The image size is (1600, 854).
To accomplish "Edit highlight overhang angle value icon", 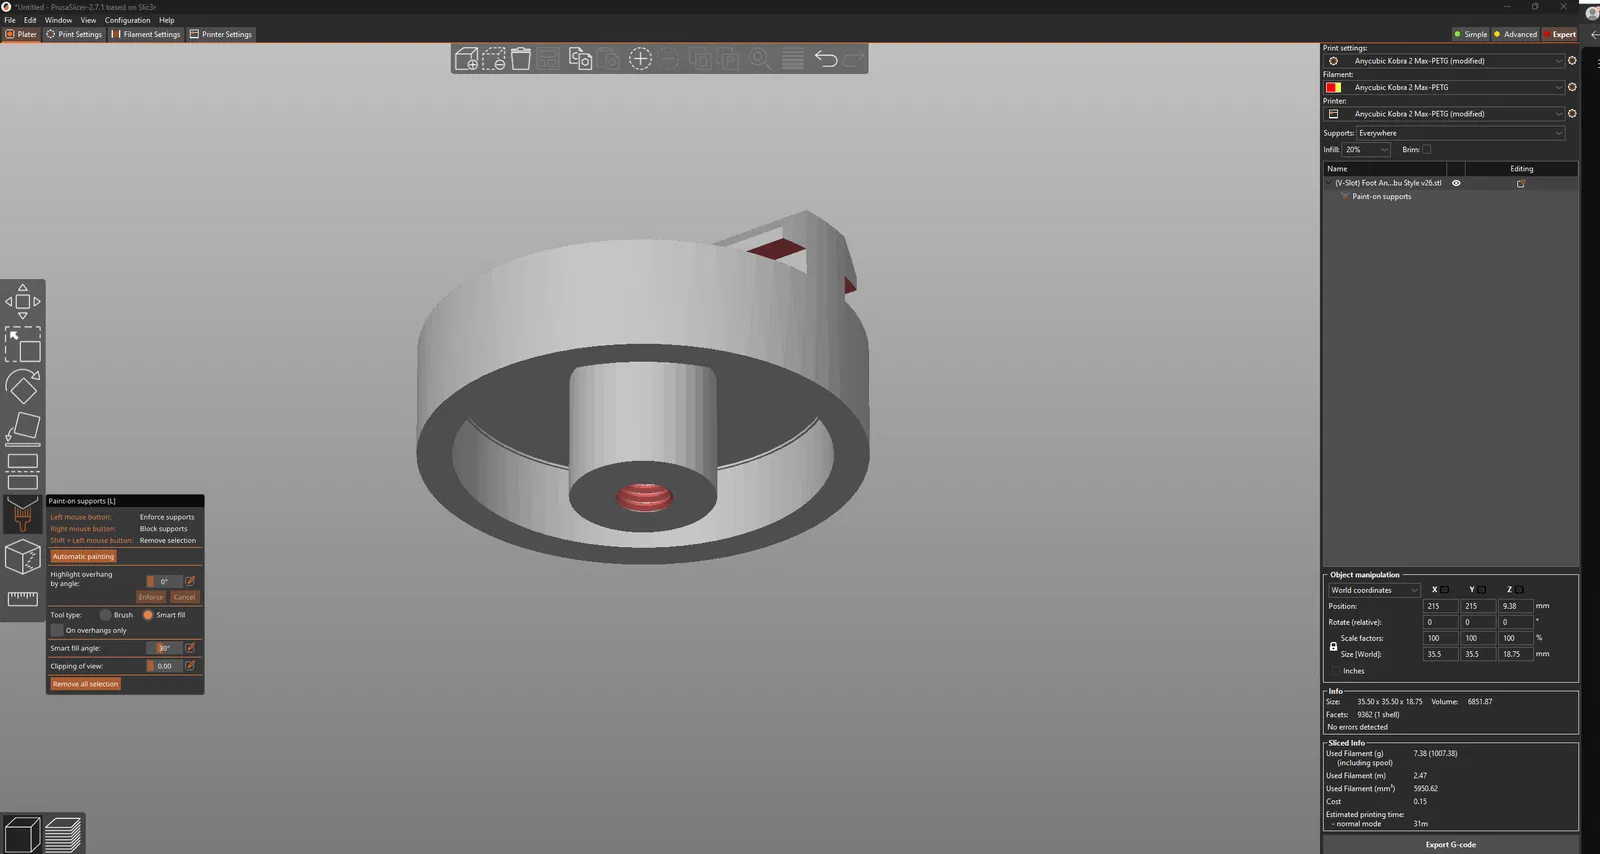I will click(190, 581).
